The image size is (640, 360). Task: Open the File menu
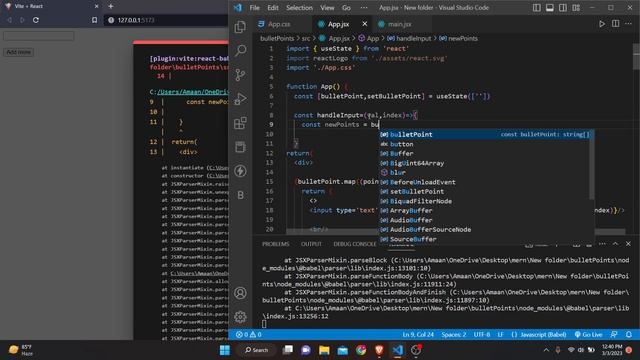pyautogui.click(x=254, y=8)
